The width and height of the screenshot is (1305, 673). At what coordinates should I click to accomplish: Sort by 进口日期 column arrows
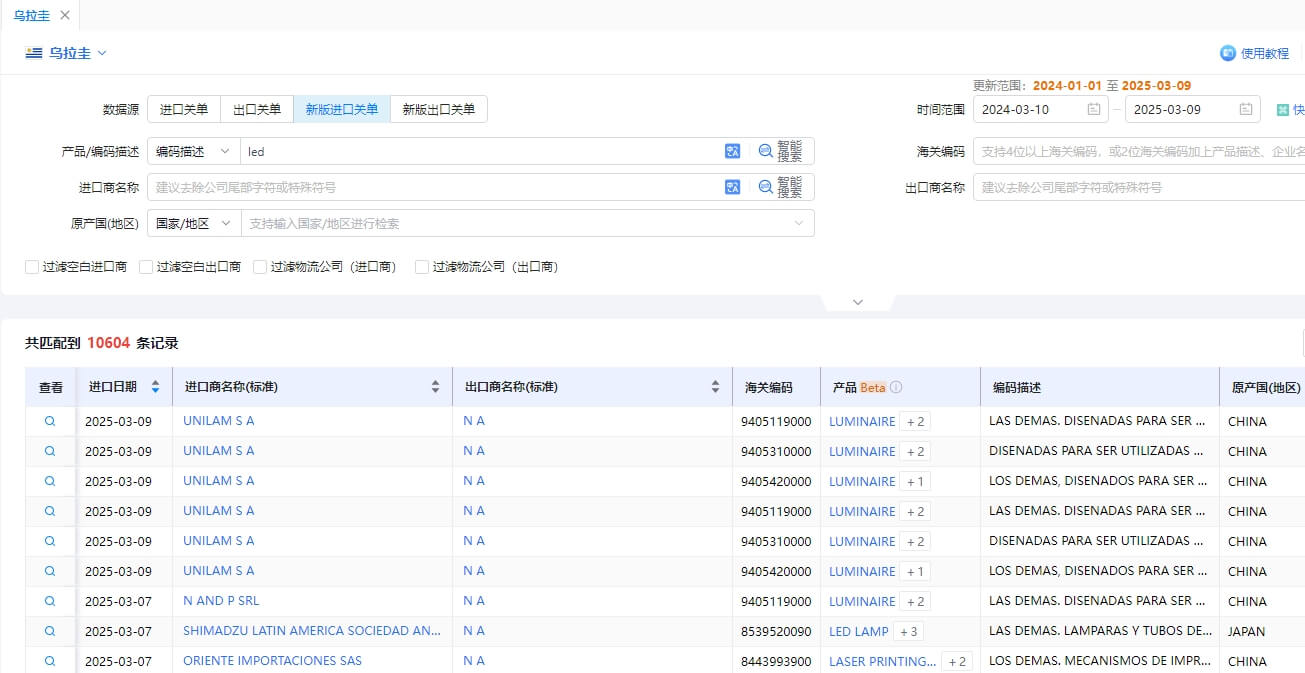coord(155,387)
